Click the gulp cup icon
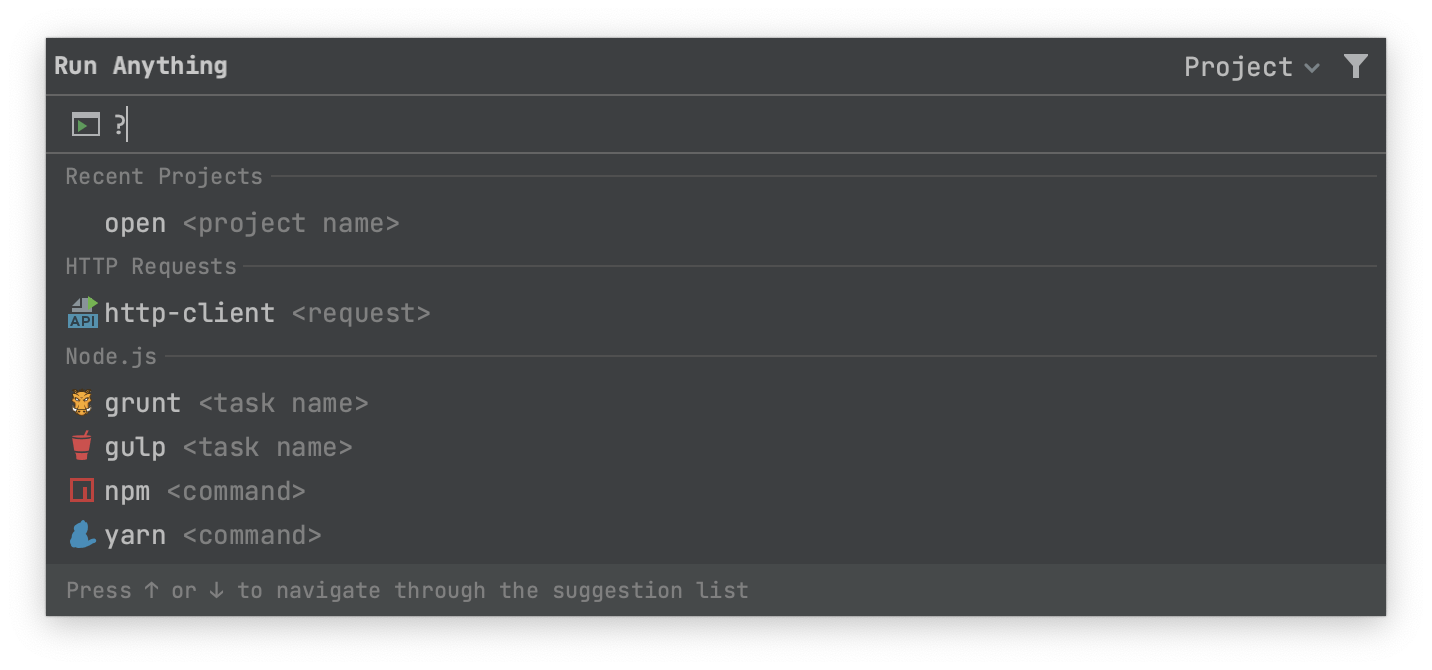The width and height of the screenshot is (1432, 670). [82, 446]
